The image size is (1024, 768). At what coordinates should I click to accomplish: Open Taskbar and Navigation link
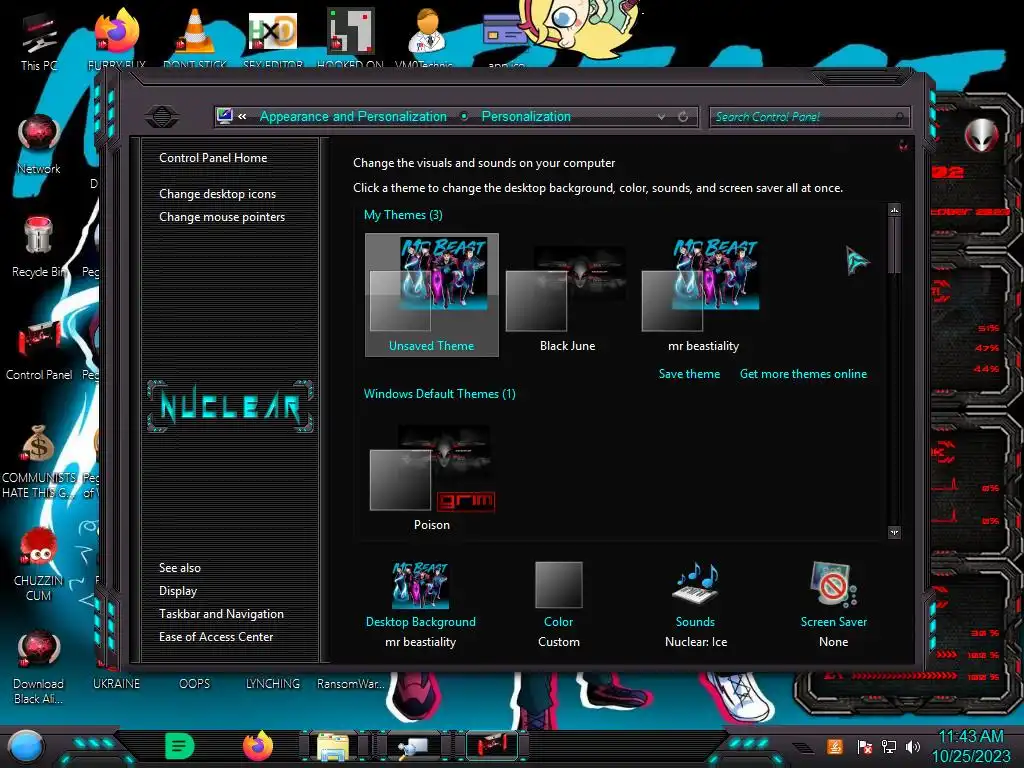click(x=221, y=614)
